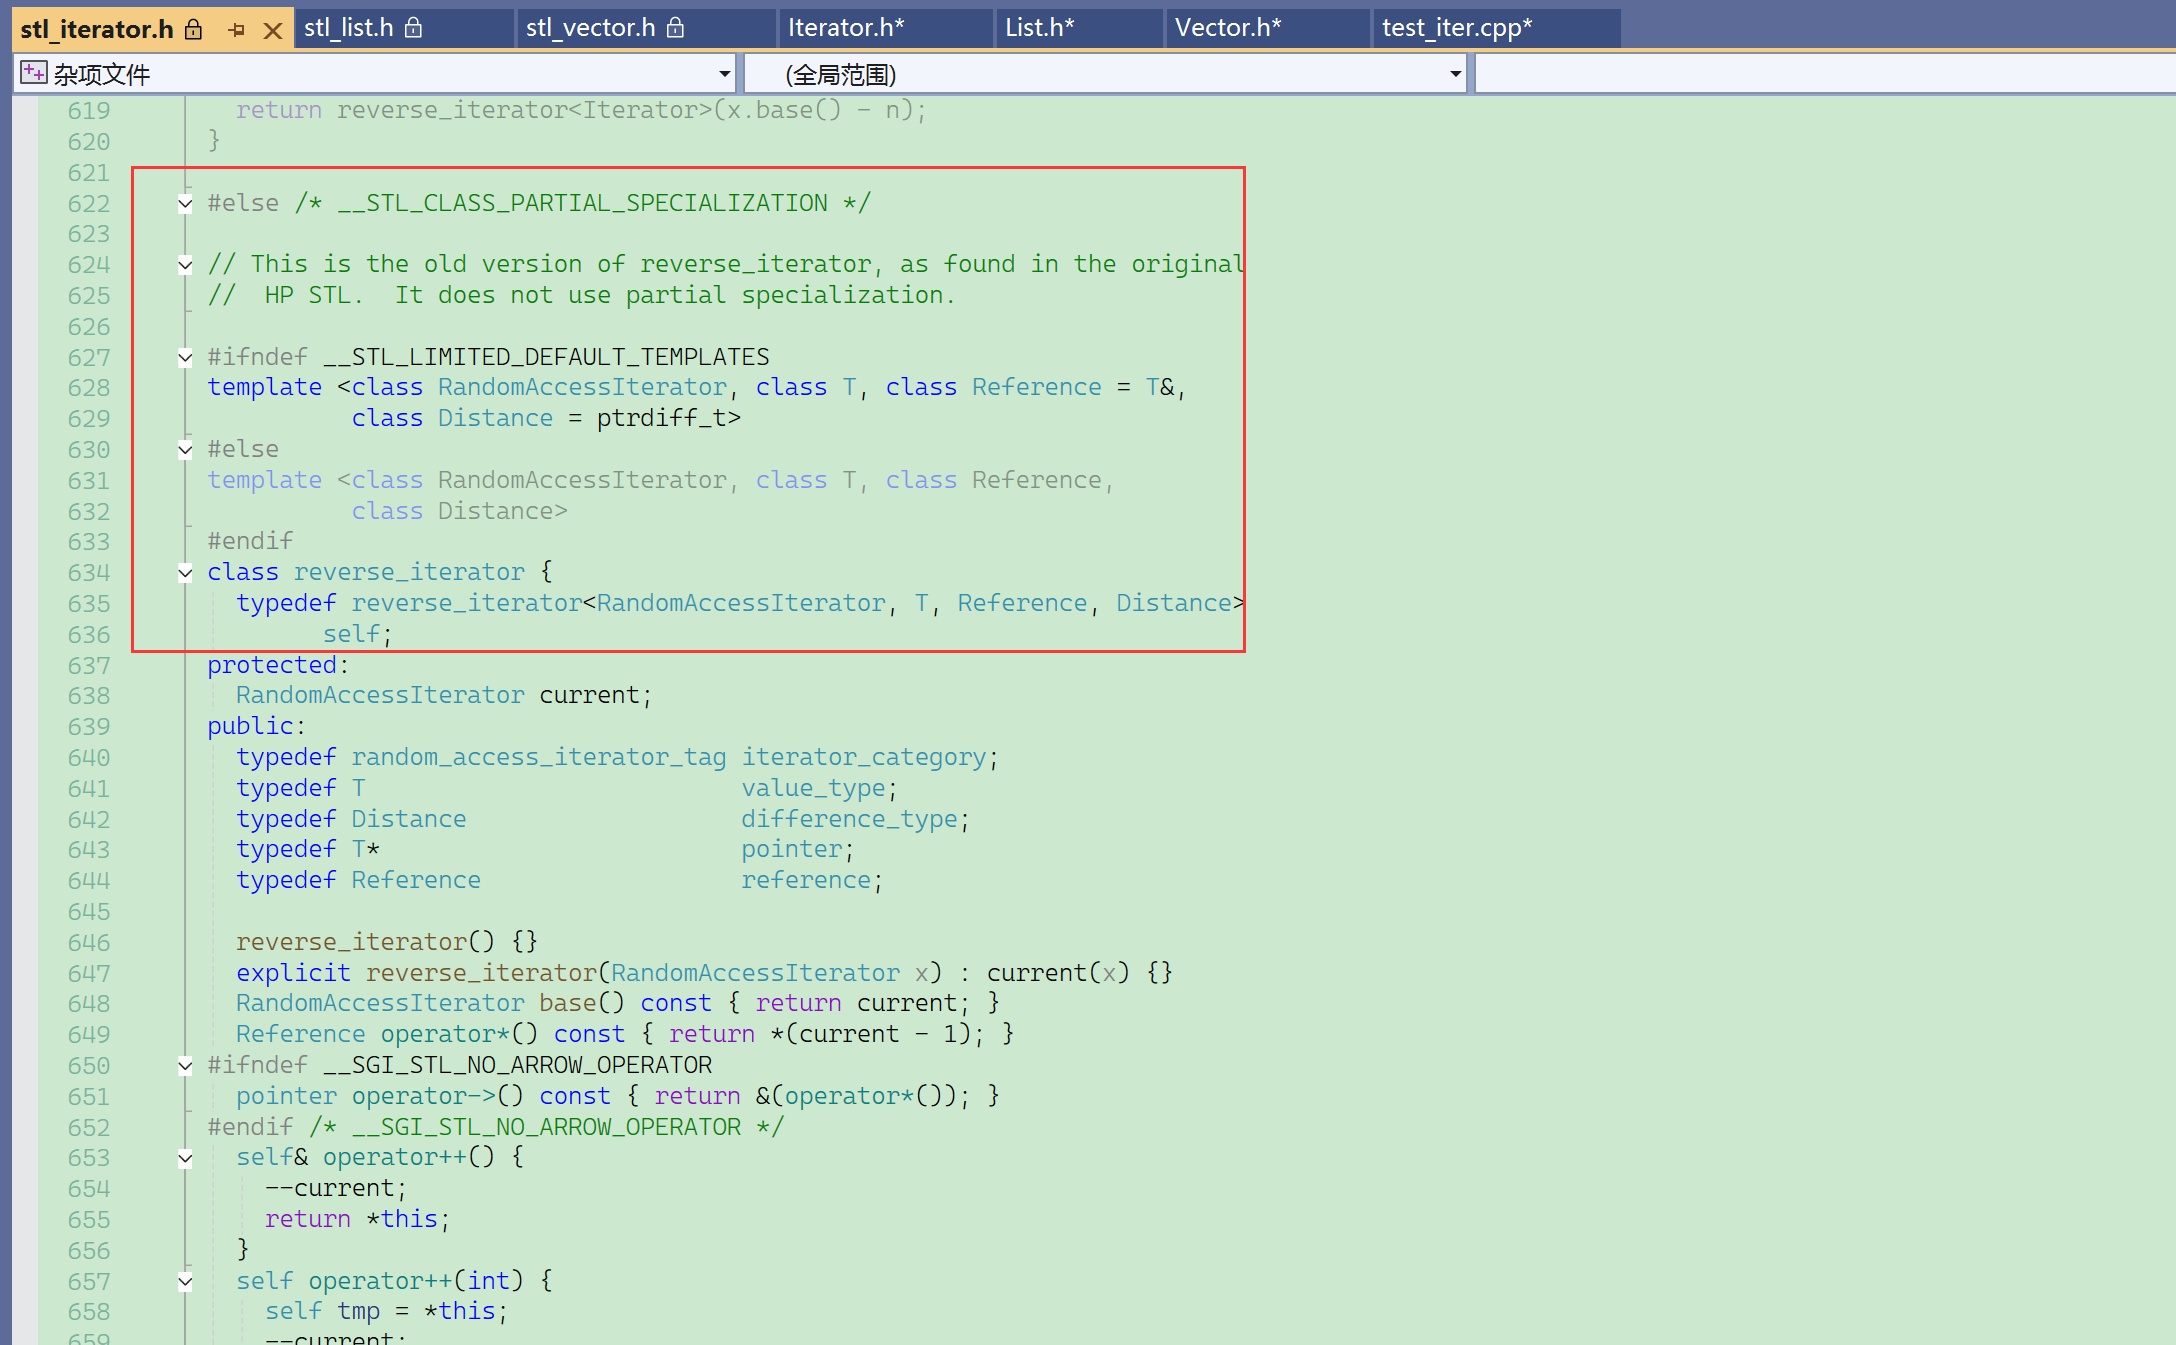
Task: Click the 杂项文件 project icon
Action: pyautogui.click(x=33, y=73)
